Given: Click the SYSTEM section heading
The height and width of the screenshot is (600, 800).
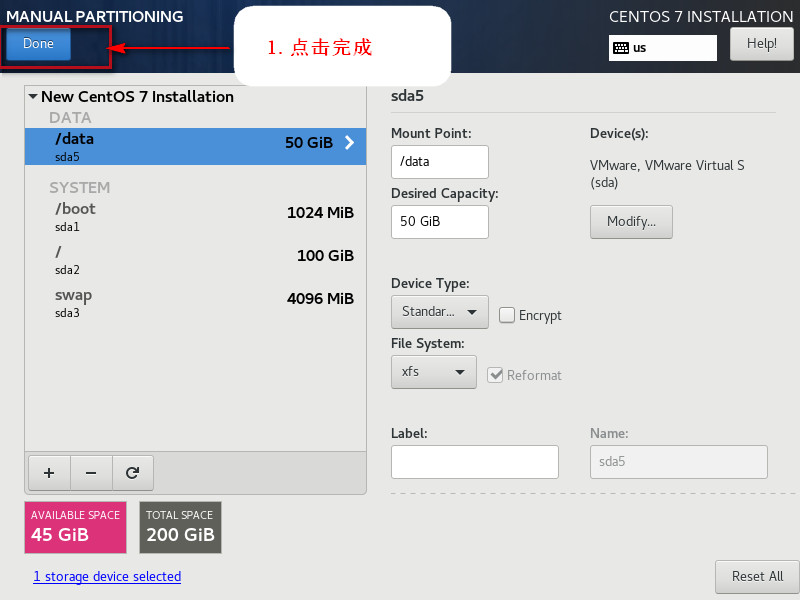Looking at the screenshot, I should click(80, 188).
